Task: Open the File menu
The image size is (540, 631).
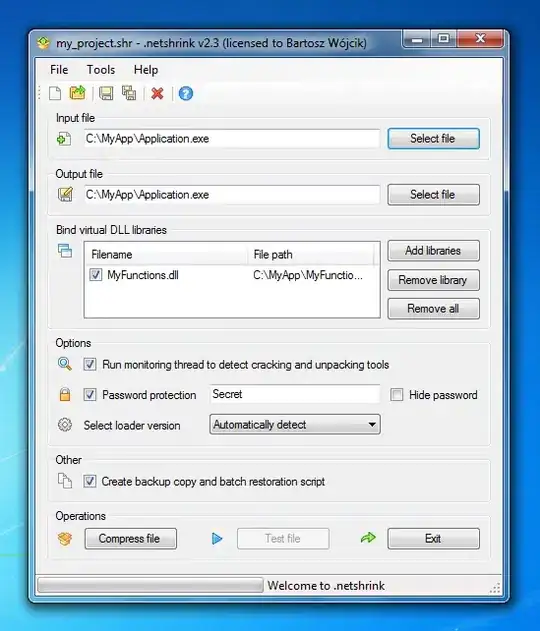Action: [59, 70]
